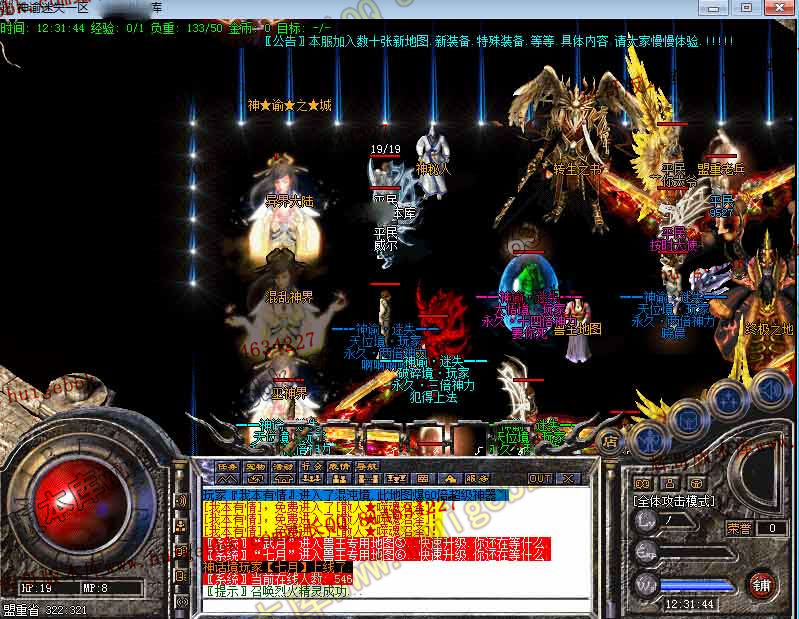Image resolution: width=799 pixels, height=619 pixels.
Task: Open the character status orb button
Action: (649, 440)
